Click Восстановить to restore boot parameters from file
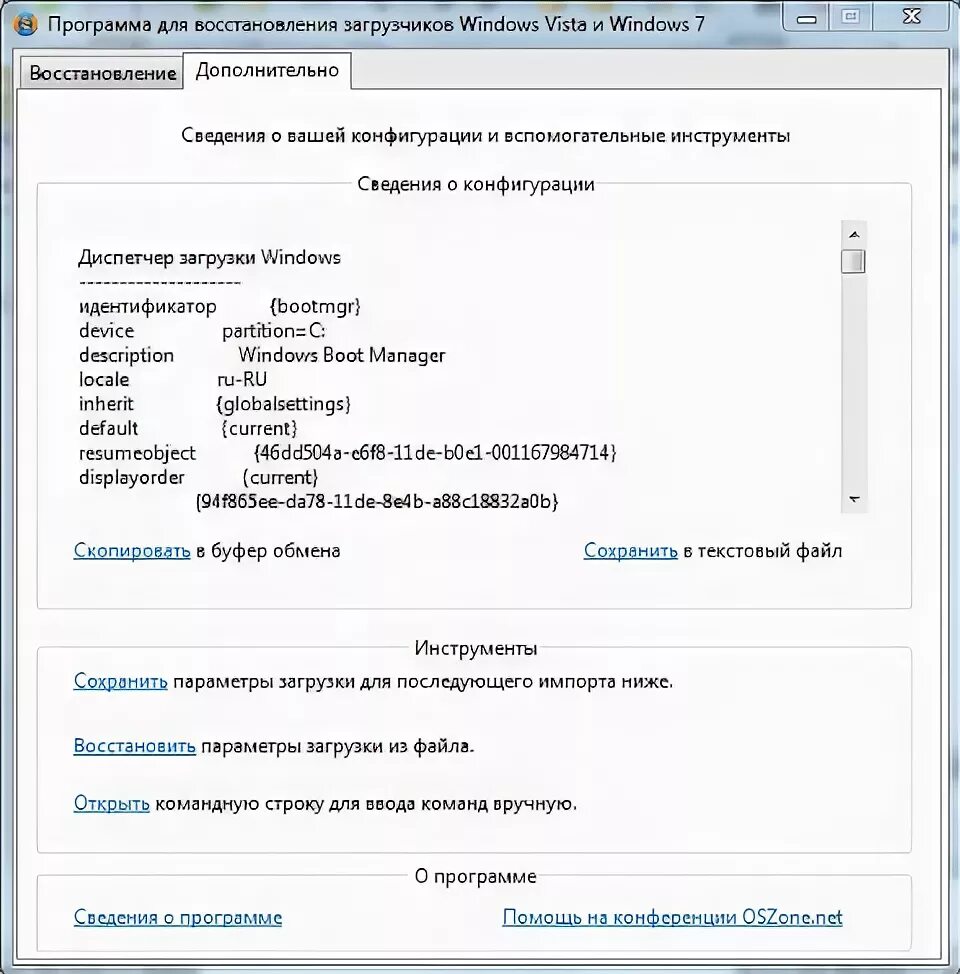960x974 pixels. tap(135, 745)
